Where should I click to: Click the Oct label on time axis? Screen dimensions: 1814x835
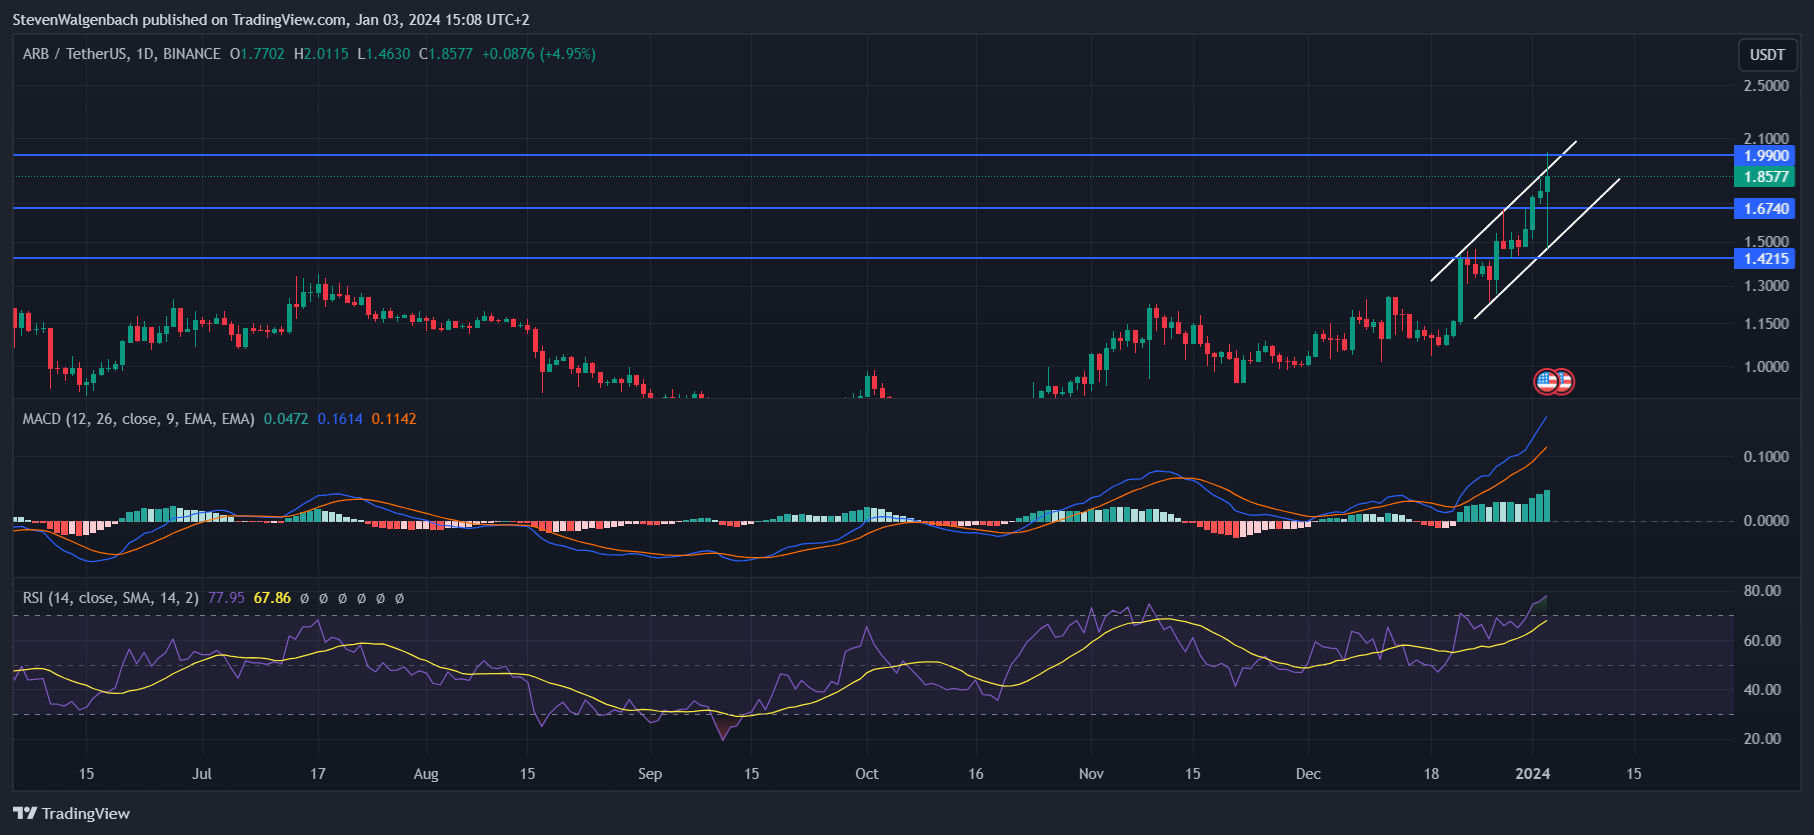[x=867, y=774]
